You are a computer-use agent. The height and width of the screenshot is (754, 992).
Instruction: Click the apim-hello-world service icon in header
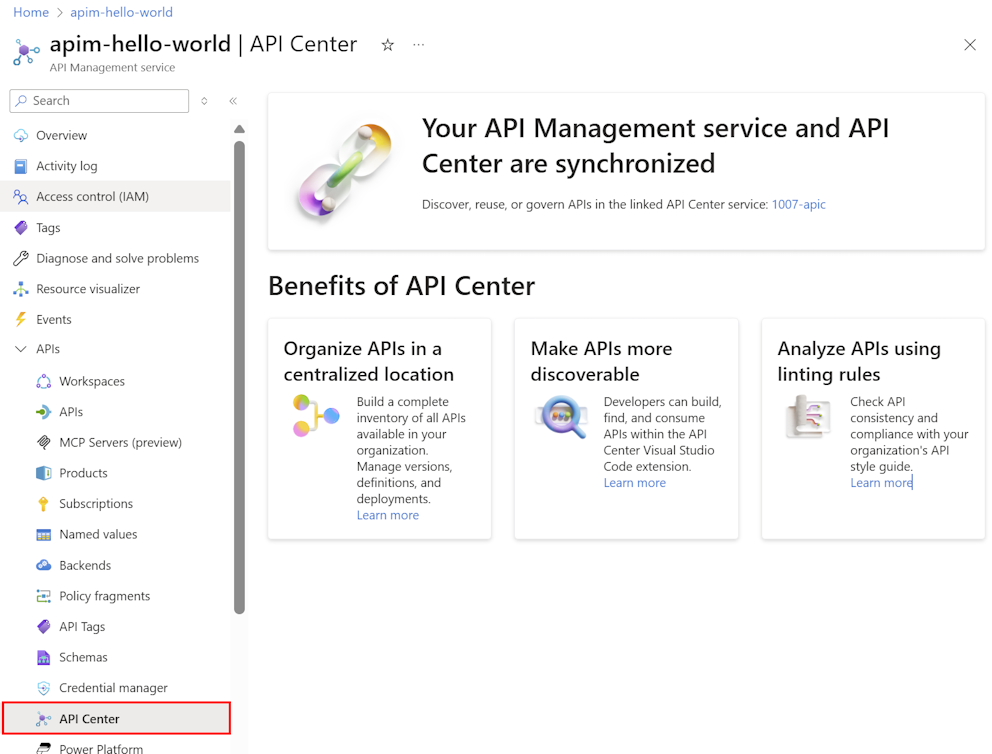[x=26, y=52]
